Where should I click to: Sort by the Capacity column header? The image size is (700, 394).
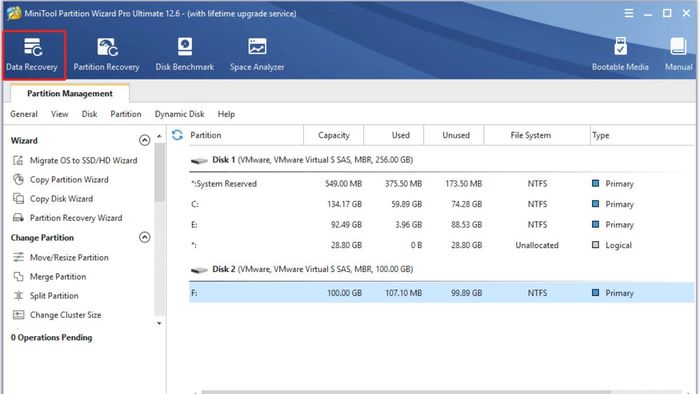pos(333,135)
